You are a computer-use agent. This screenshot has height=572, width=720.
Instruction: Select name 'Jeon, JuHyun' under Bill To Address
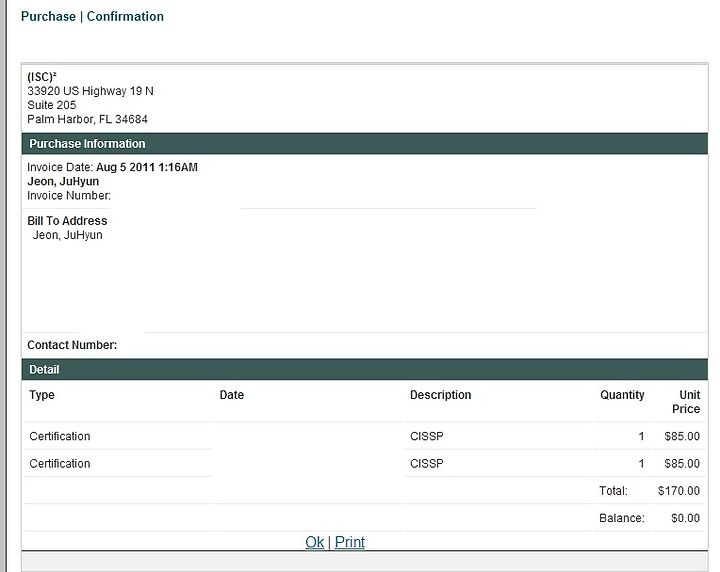(68, 235)
